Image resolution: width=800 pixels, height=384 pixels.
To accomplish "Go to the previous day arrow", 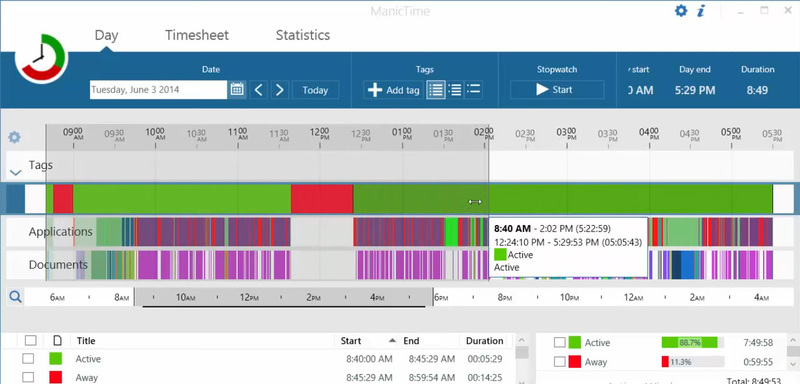I will 259,90.
